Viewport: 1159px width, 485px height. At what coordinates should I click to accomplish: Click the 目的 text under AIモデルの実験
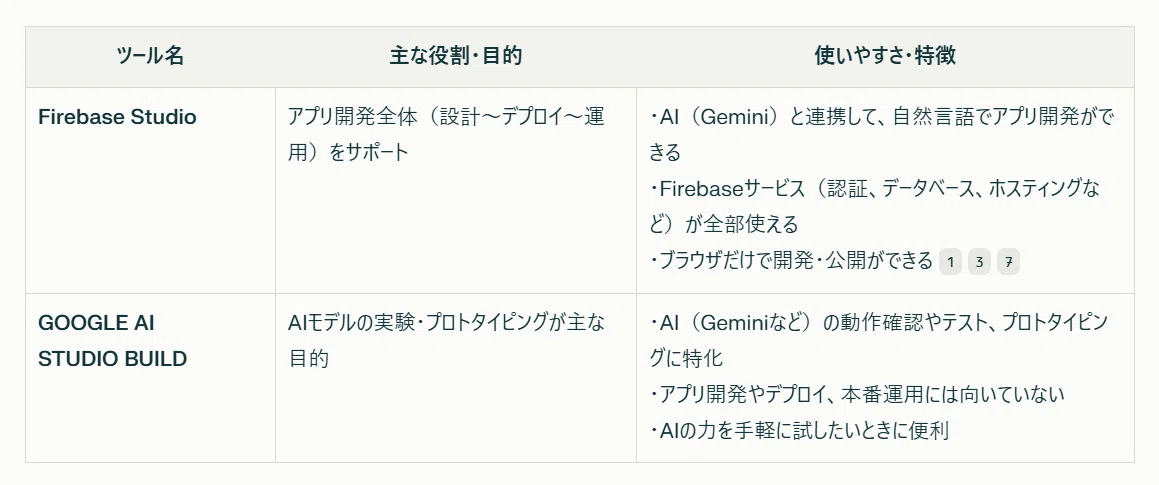pos(308,359)
